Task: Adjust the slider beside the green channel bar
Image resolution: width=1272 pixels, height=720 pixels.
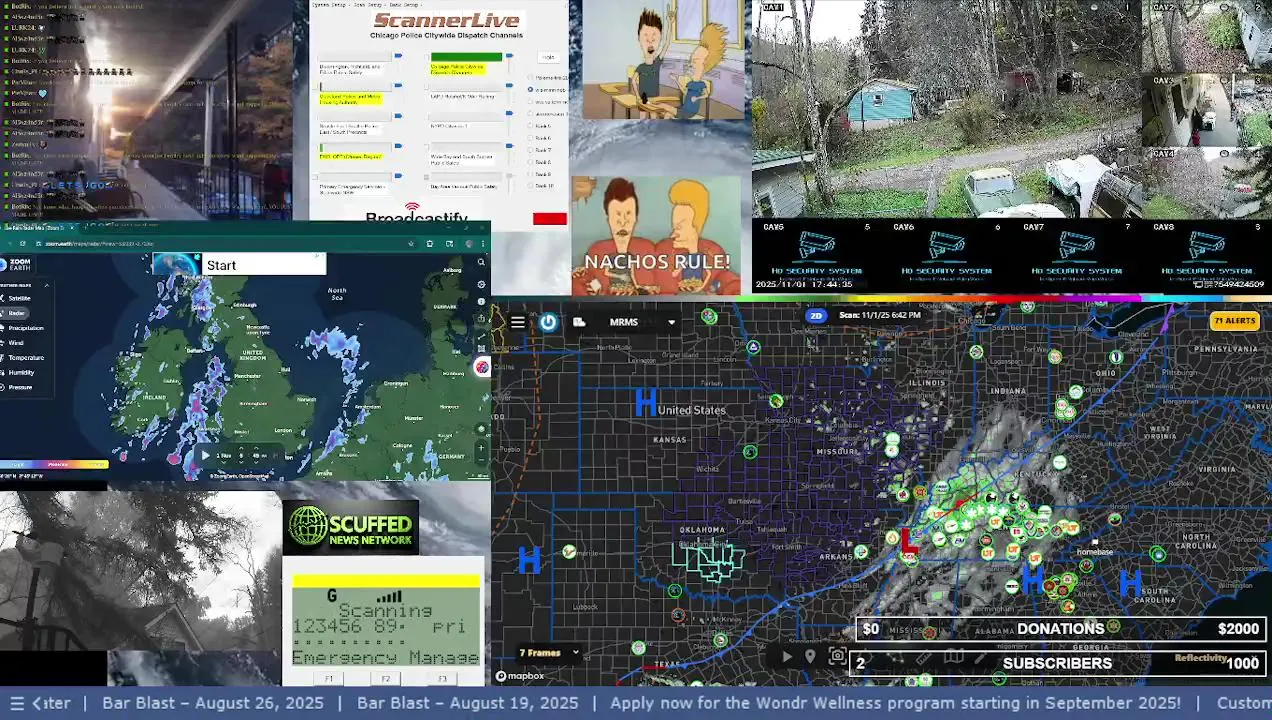Action: click(x=510, y=57)
